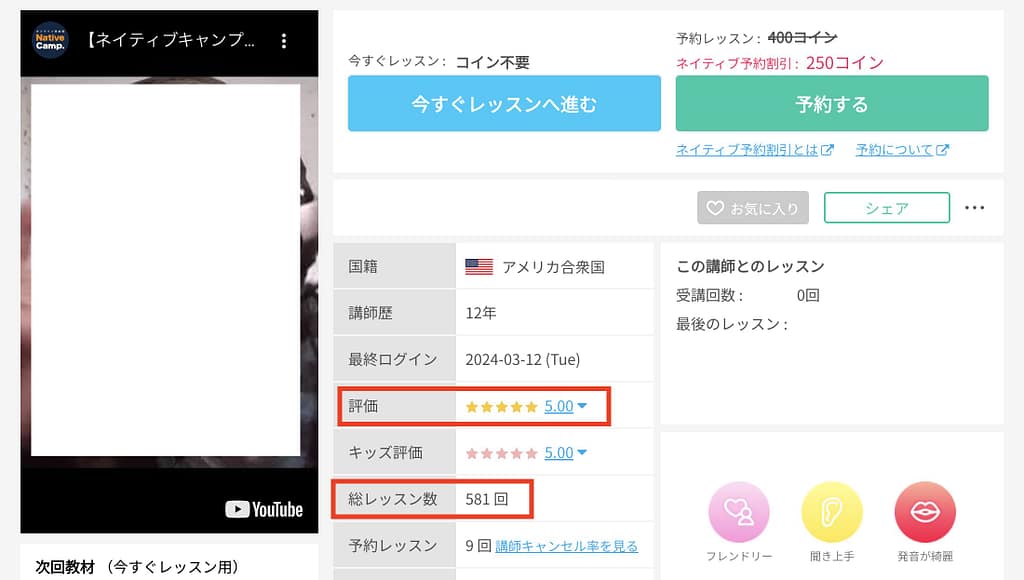Select the フレンドリー heart badge icon
This screenshot has height=580, width=1024.
coord(738,513)
